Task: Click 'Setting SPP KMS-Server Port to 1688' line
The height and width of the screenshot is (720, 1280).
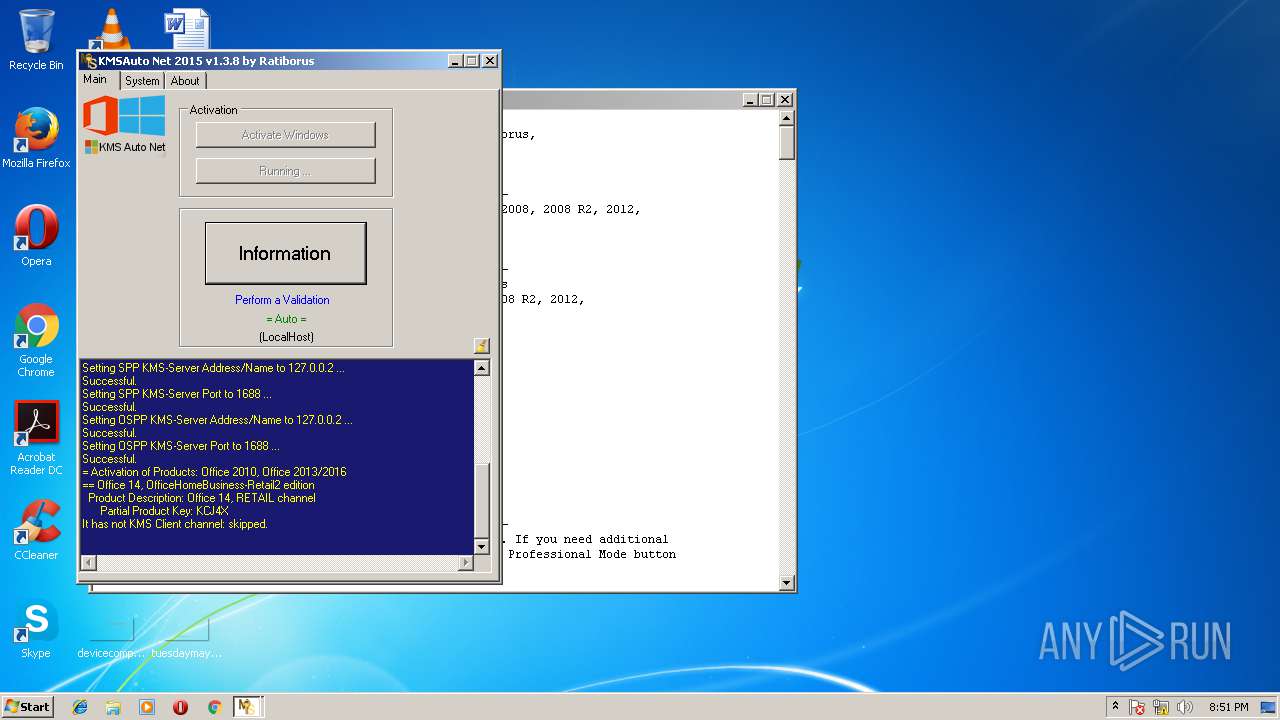Action: (x=176, y=394)
